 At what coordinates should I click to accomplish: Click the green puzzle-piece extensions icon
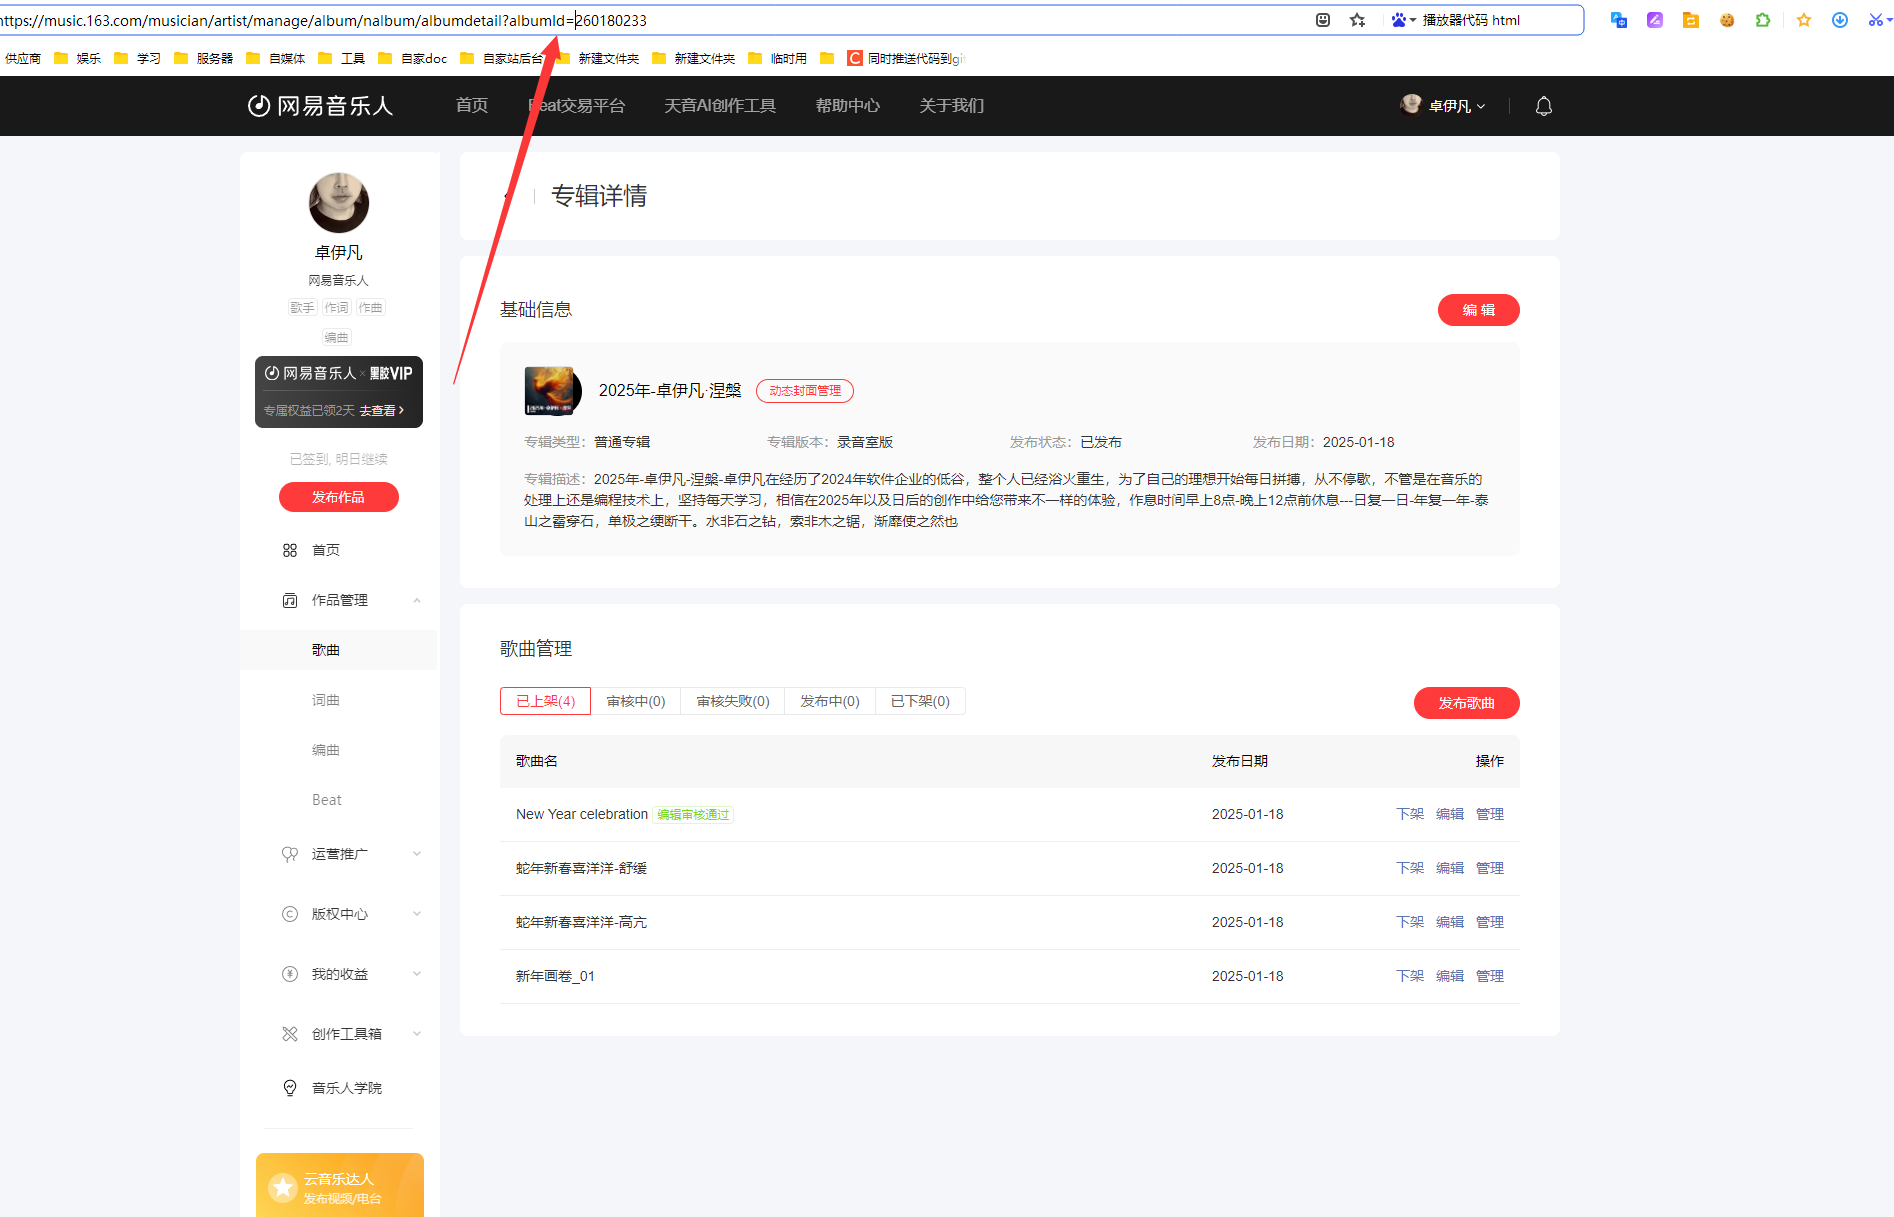pos(1762,20)
